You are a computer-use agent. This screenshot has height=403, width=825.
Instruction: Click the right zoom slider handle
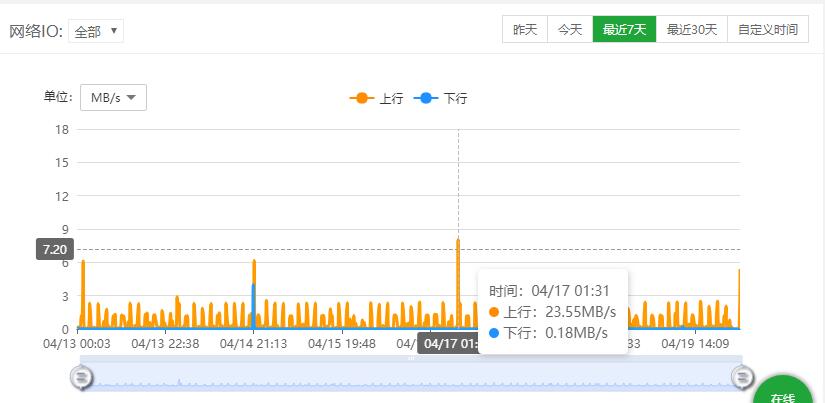click(742, 377)
